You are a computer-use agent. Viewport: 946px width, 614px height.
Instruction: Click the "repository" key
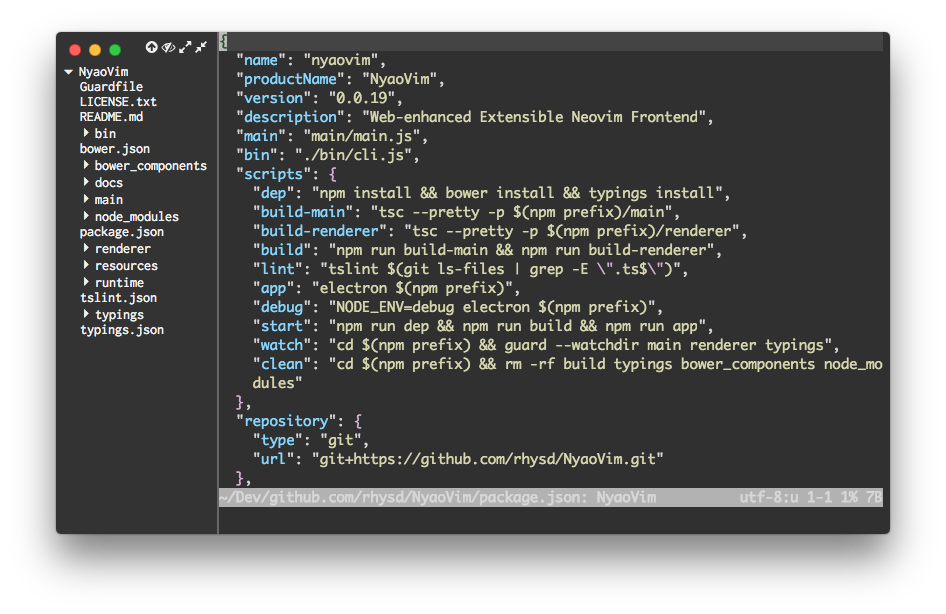(x=286, y=421)
